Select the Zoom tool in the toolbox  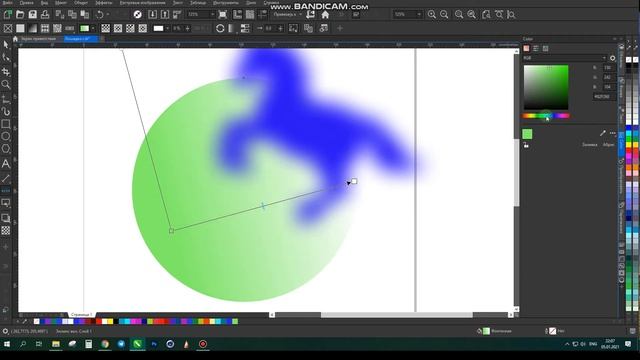(6, 84)
